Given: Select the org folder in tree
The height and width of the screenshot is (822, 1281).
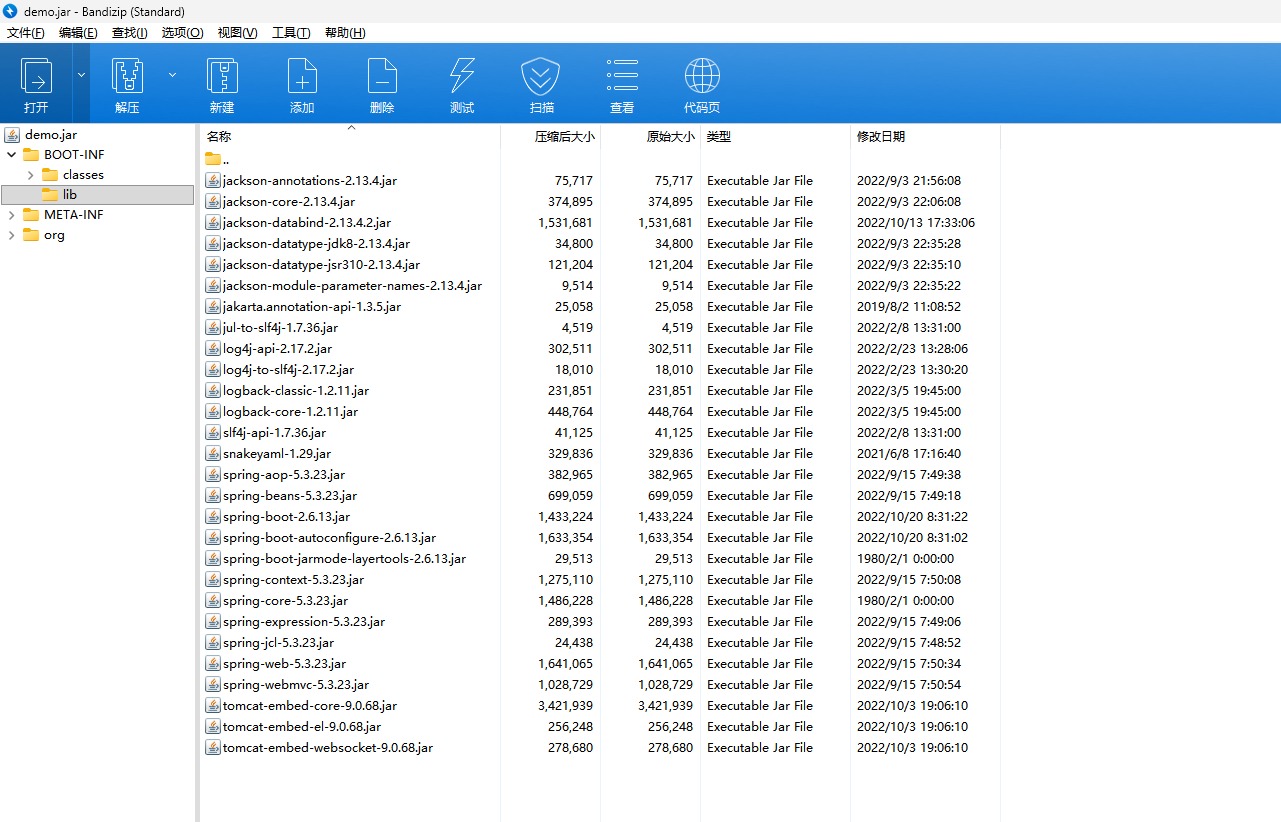Looking at the screenshot, I should click(54, 235).
